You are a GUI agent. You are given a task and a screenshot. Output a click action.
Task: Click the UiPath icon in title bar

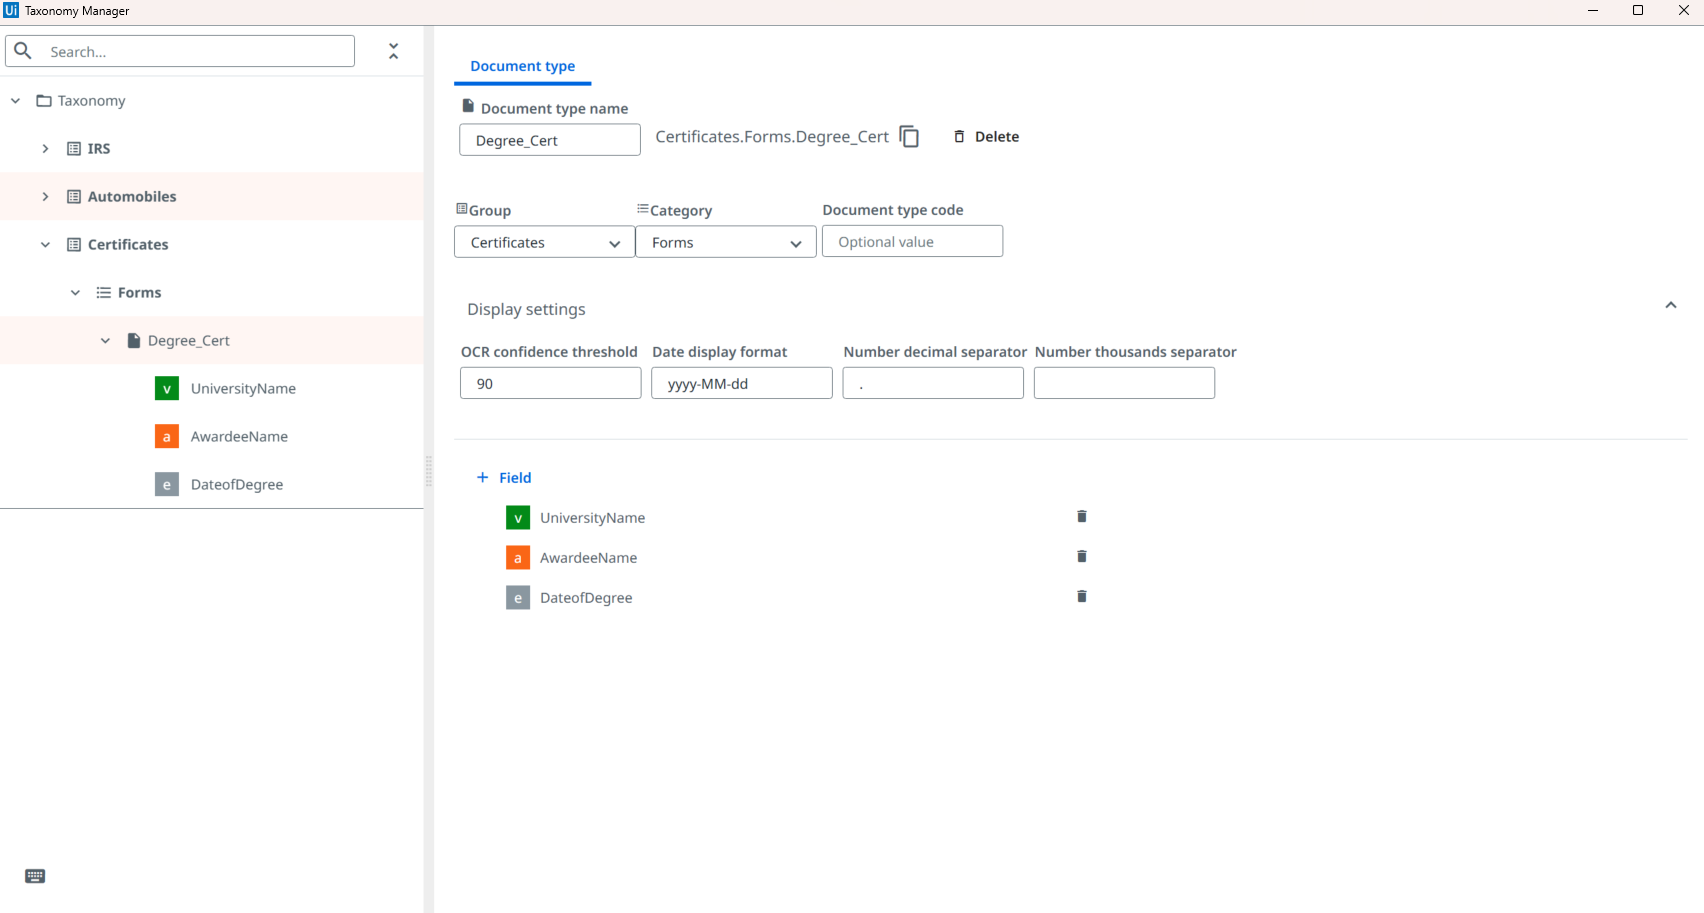point(11,10)
